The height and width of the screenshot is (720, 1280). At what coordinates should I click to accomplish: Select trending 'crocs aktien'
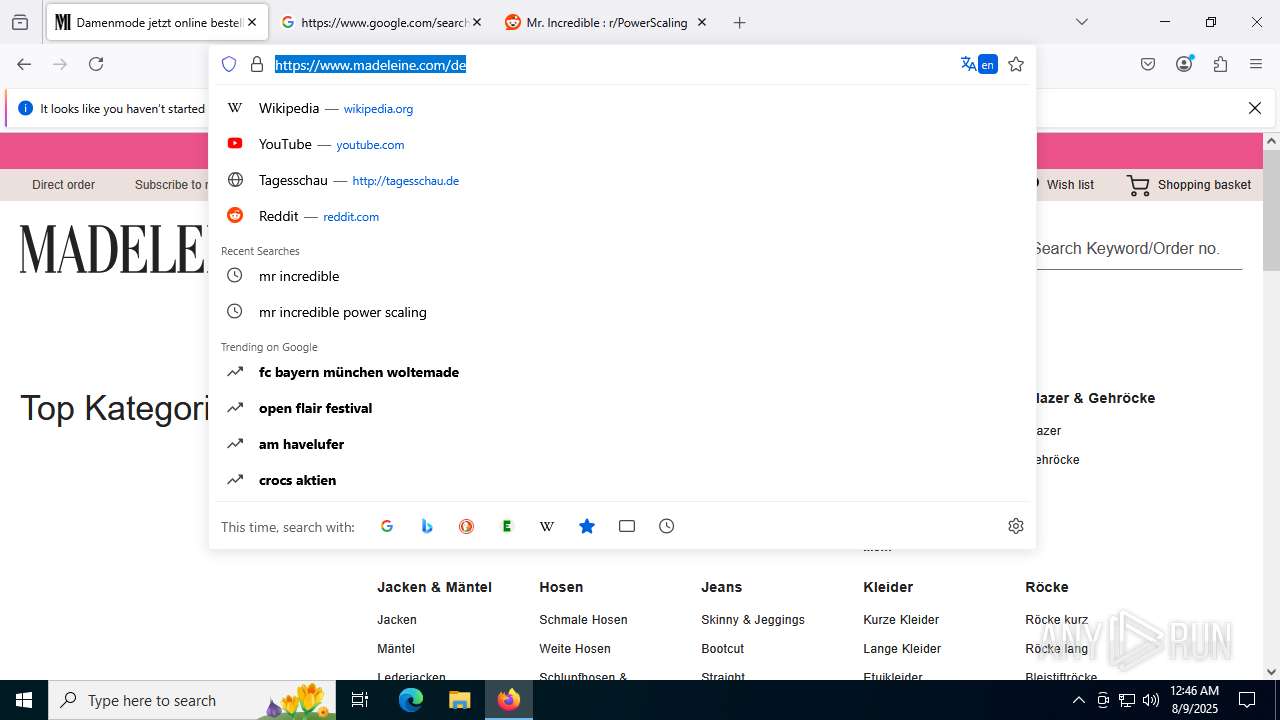[x=622, y=480]
